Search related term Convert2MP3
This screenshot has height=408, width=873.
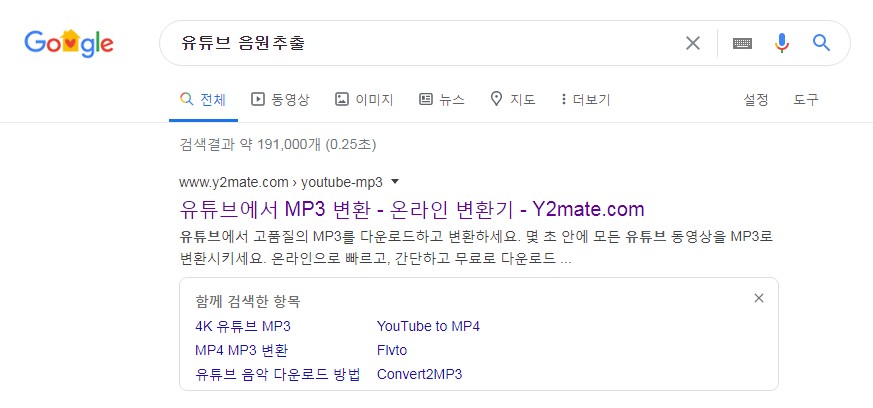coord(419,374)
